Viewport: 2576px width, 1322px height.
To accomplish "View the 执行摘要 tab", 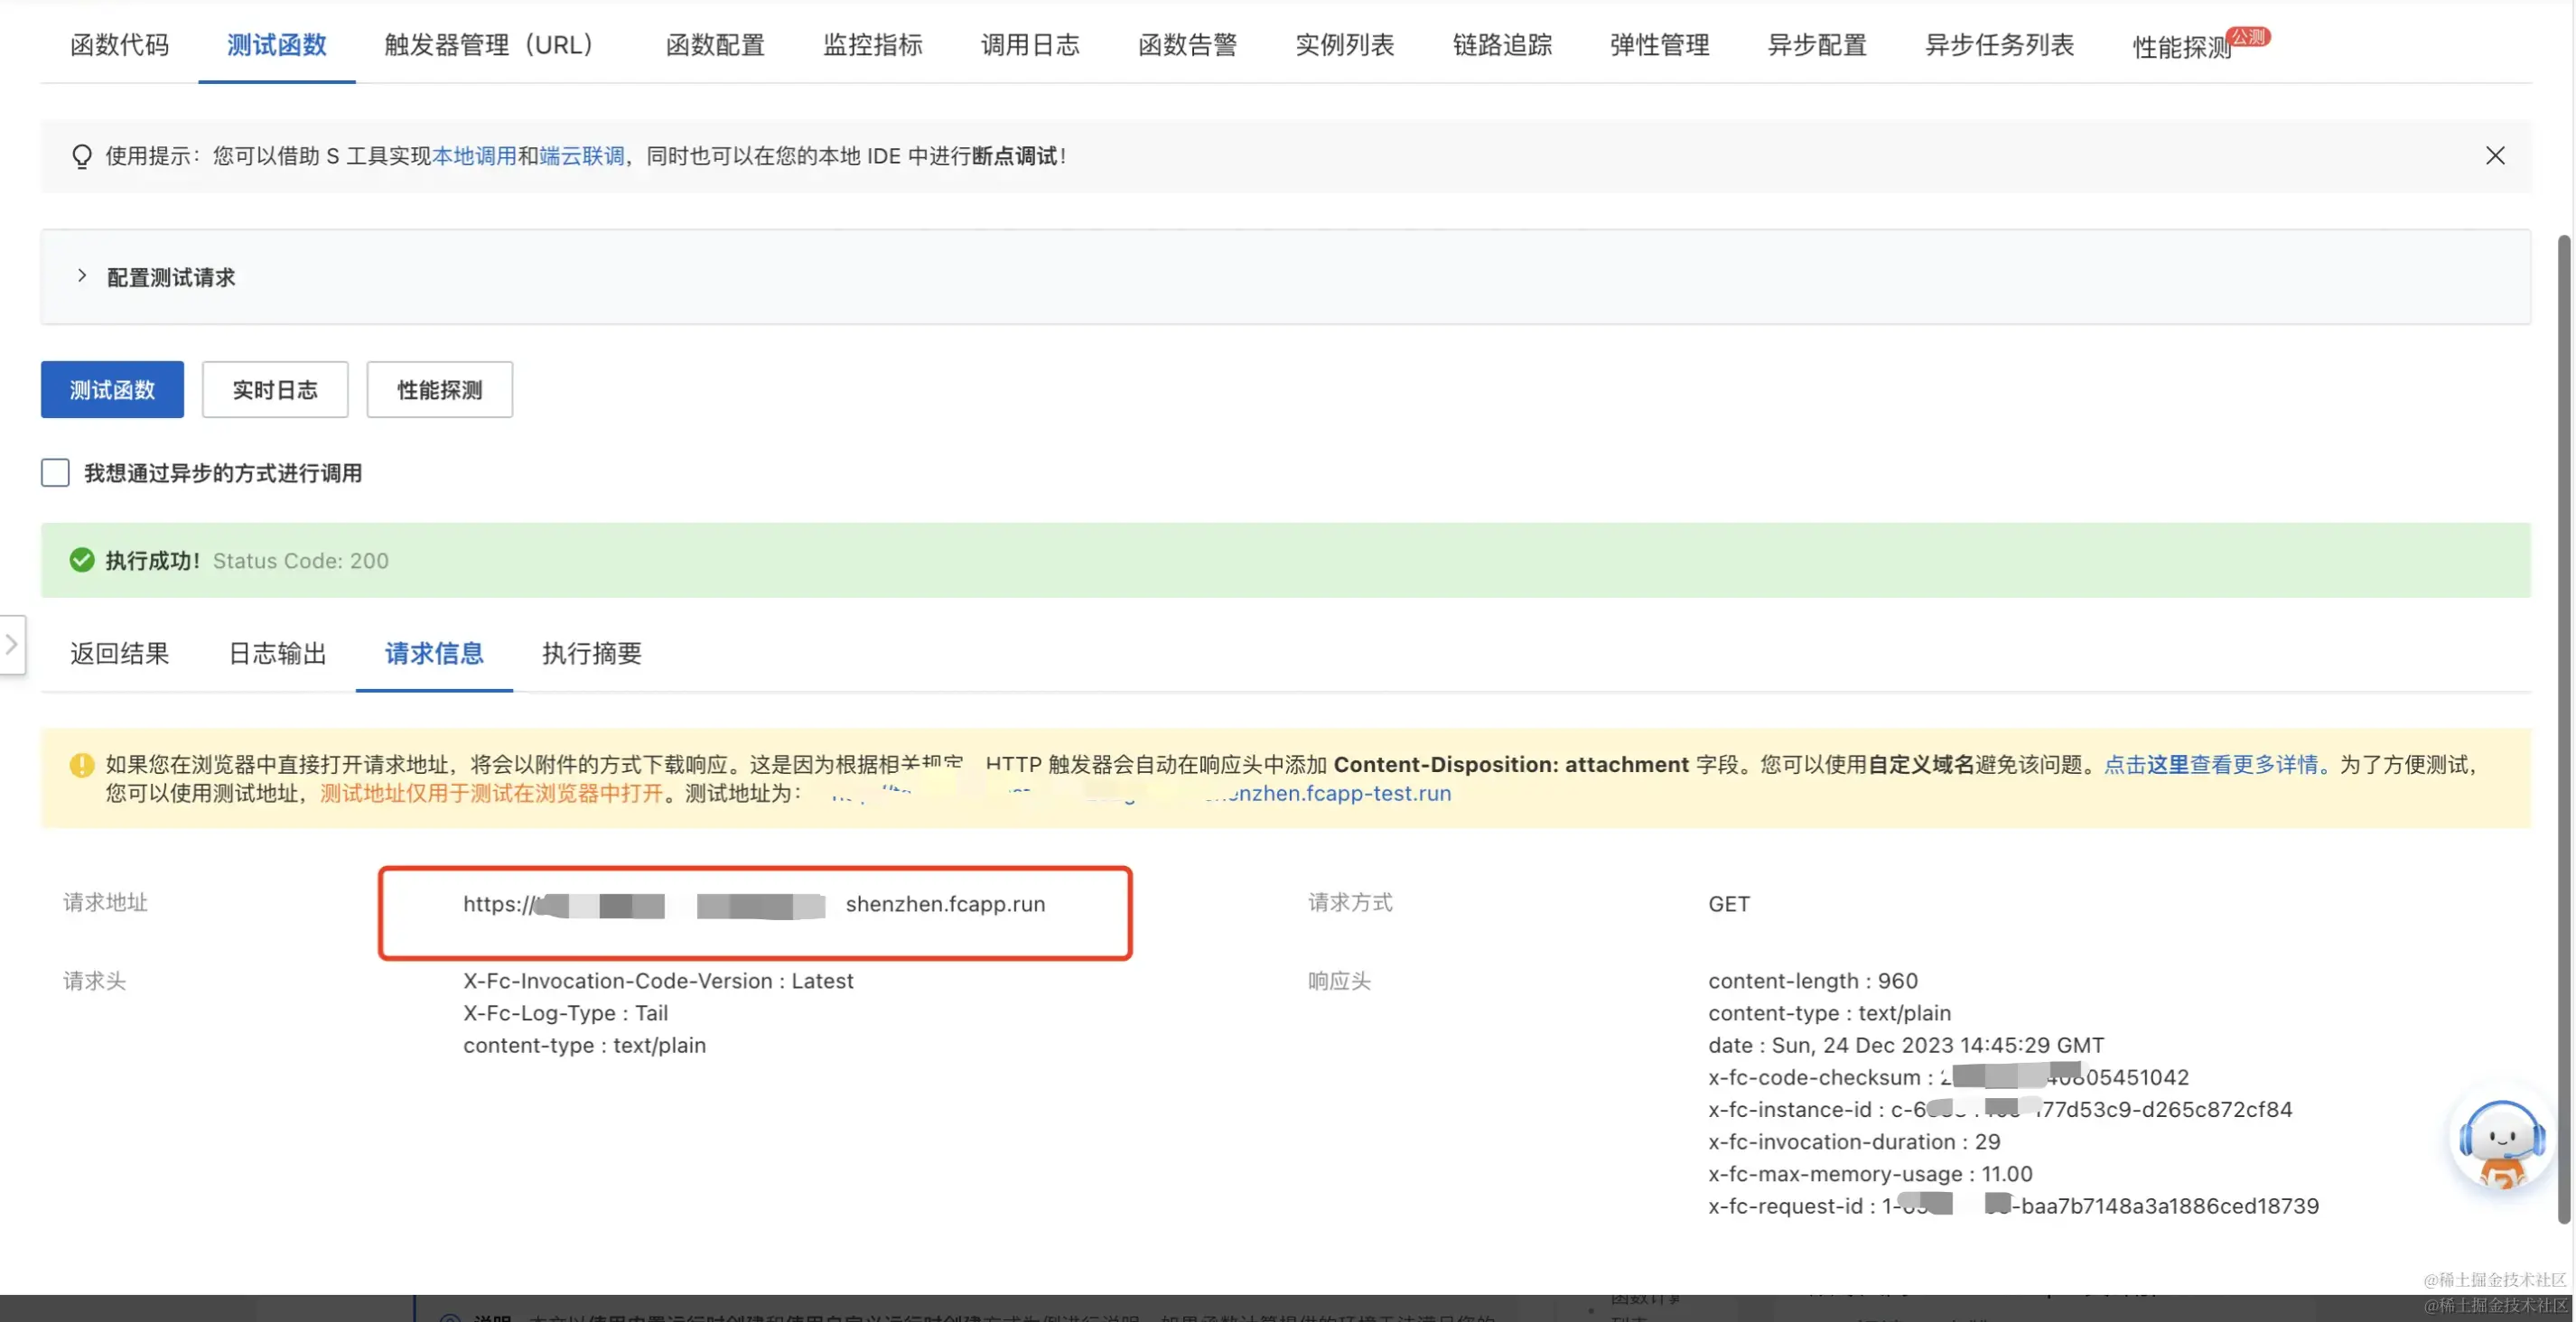I will click(591, 654).
